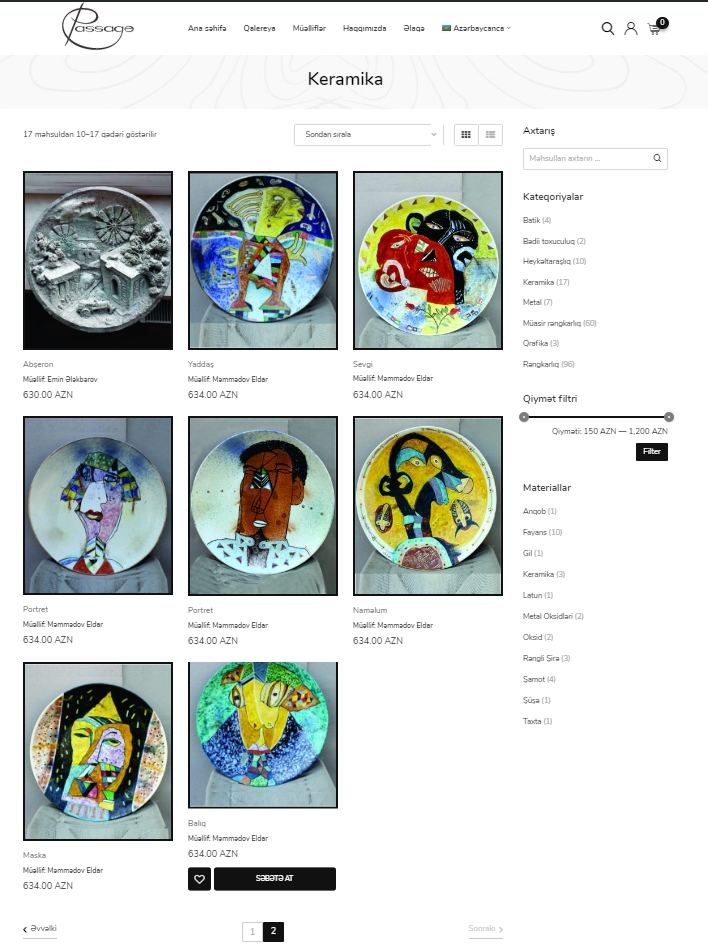Switch to list view layout

[491, 135]
